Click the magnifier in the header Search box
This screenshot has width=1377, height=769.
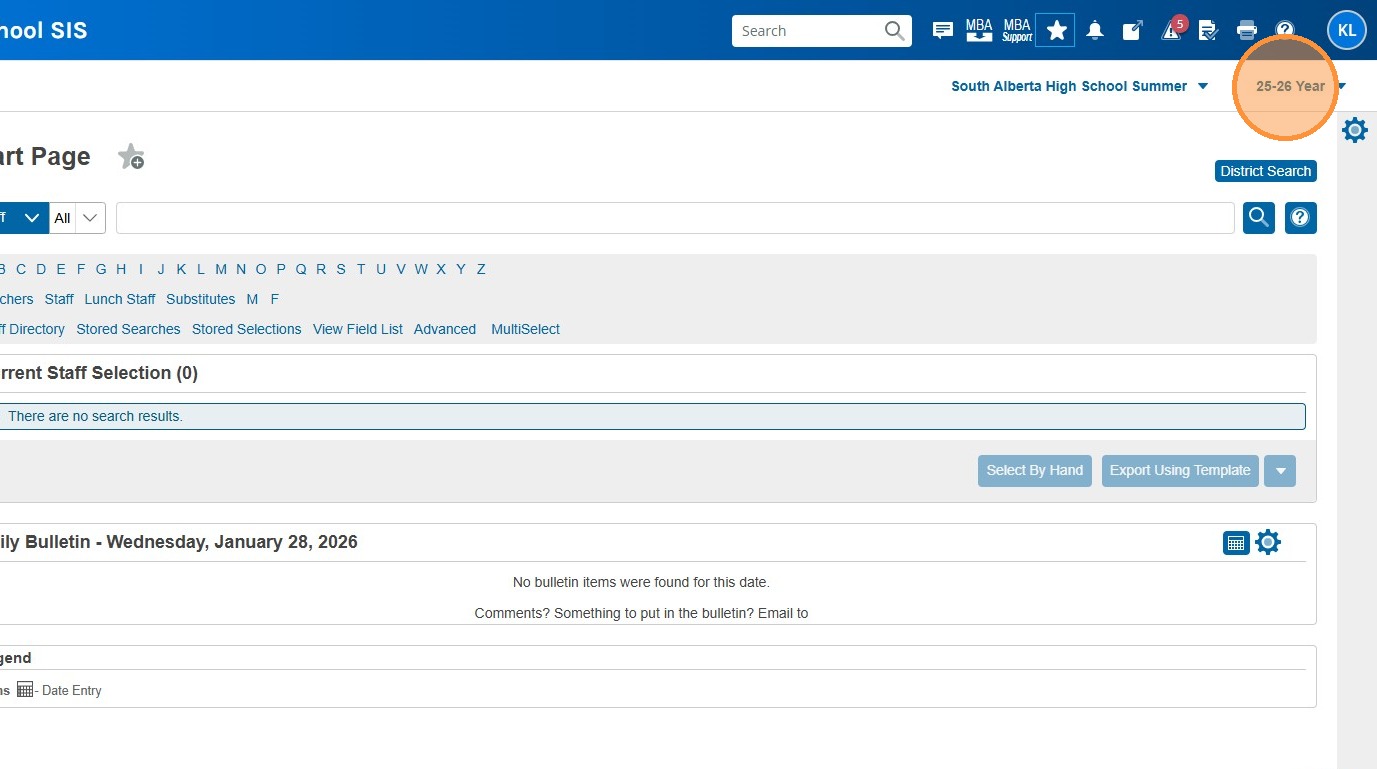[894, 31]
